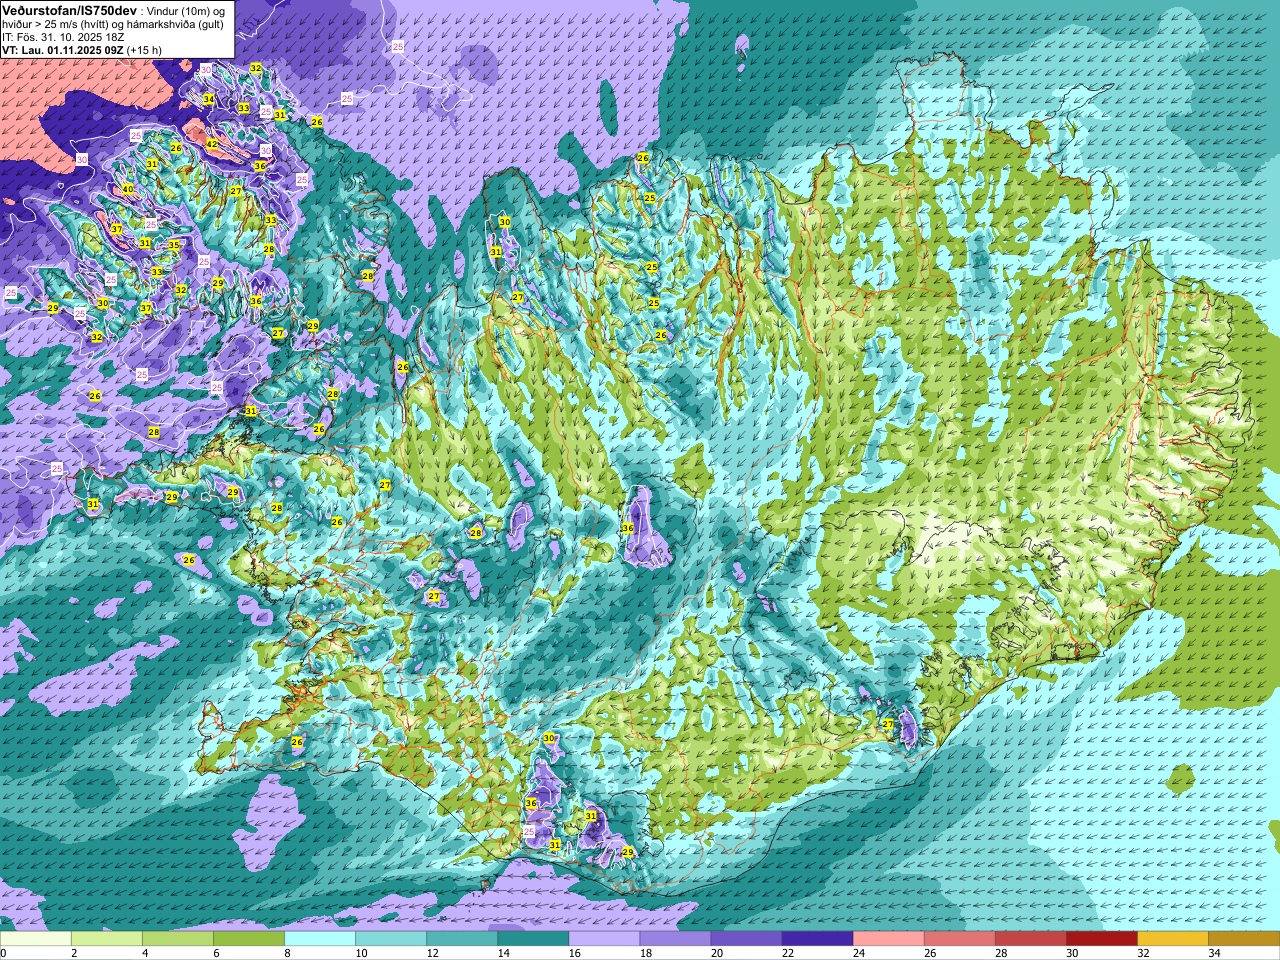Select the legend tick label '24'
1280x960 pixels.
click(x=859, y=953)
